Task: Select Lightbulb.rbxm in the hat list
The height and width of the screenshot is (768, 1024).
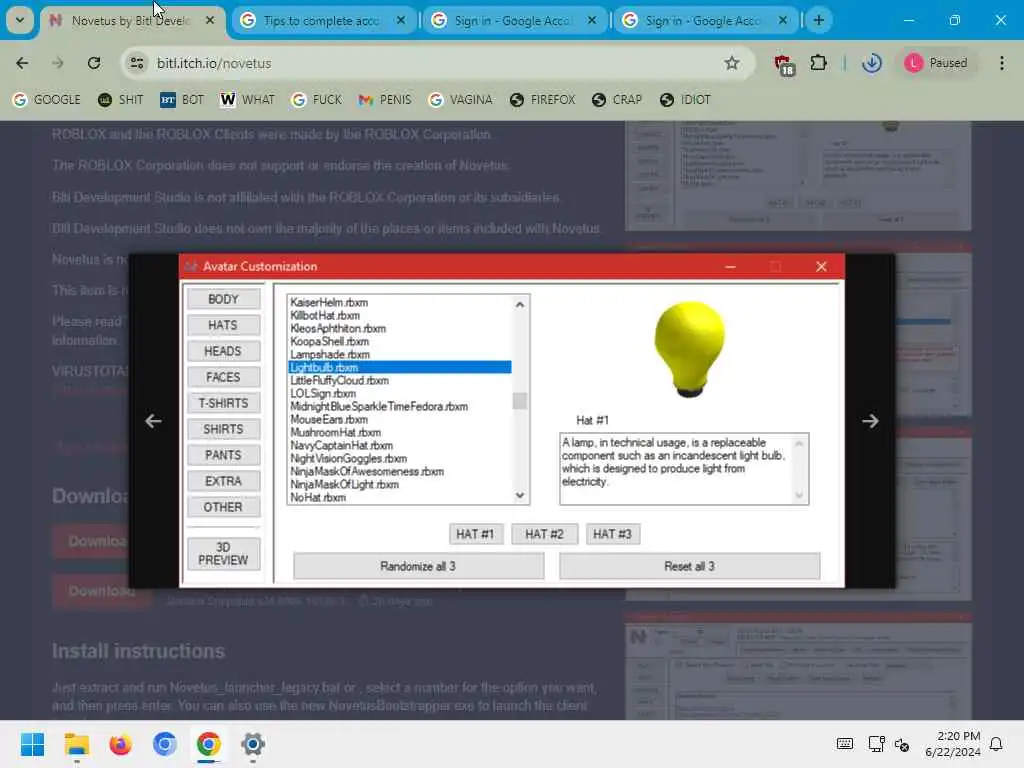Action: [x=400, y=368]
